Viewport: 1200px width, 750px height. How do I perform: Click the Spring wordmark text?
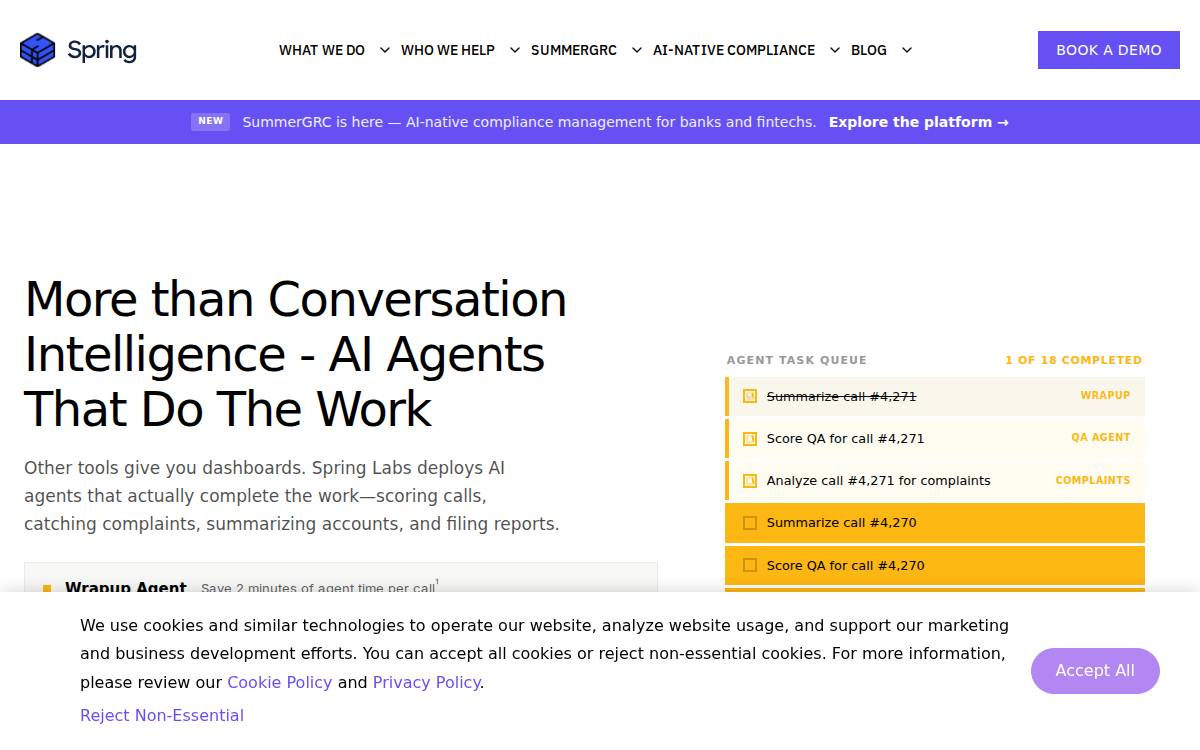tap(102, 50)
